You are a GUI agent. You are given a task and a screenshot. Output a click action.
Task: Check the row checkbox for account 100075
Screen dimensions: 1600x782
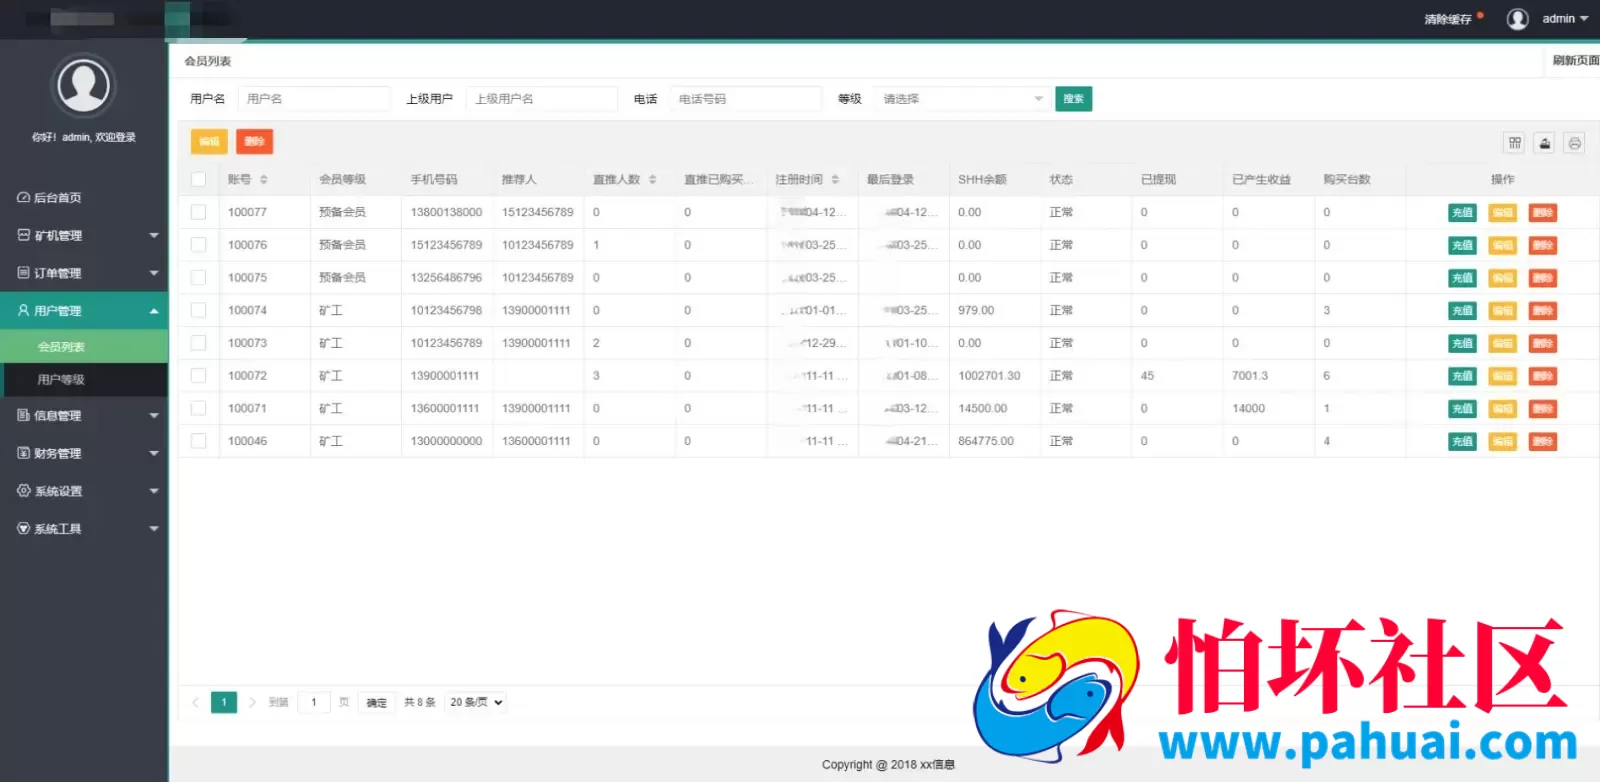coord(199,278)
